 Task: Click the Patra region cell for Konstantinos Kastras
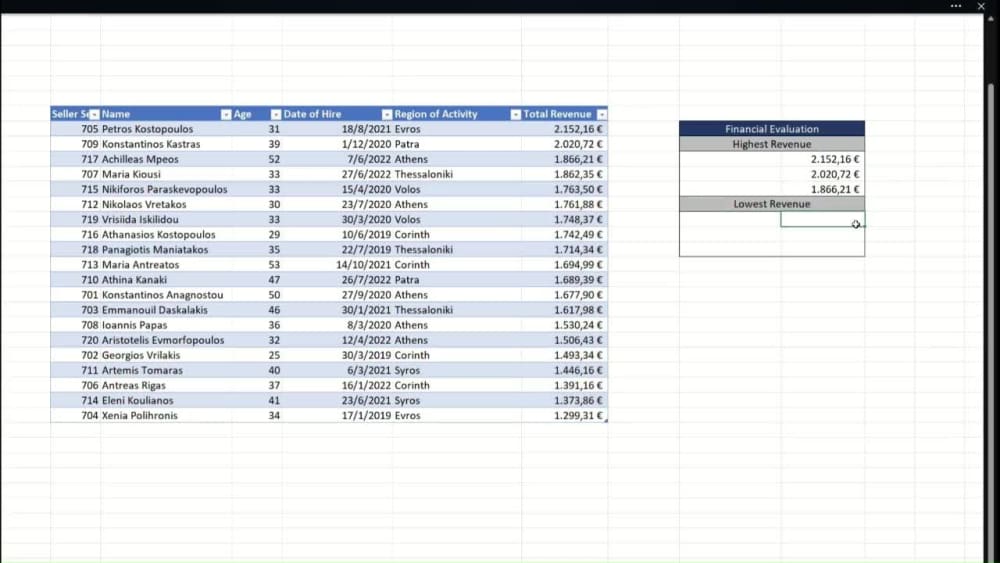click(457, 144)
